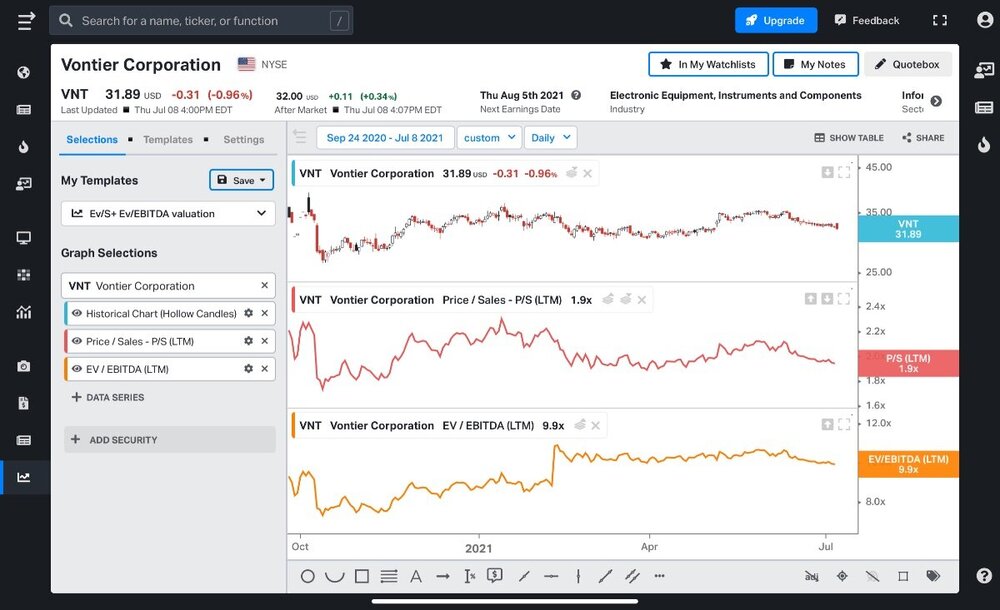Move the Price / Sales pane up

click(811, 299)
